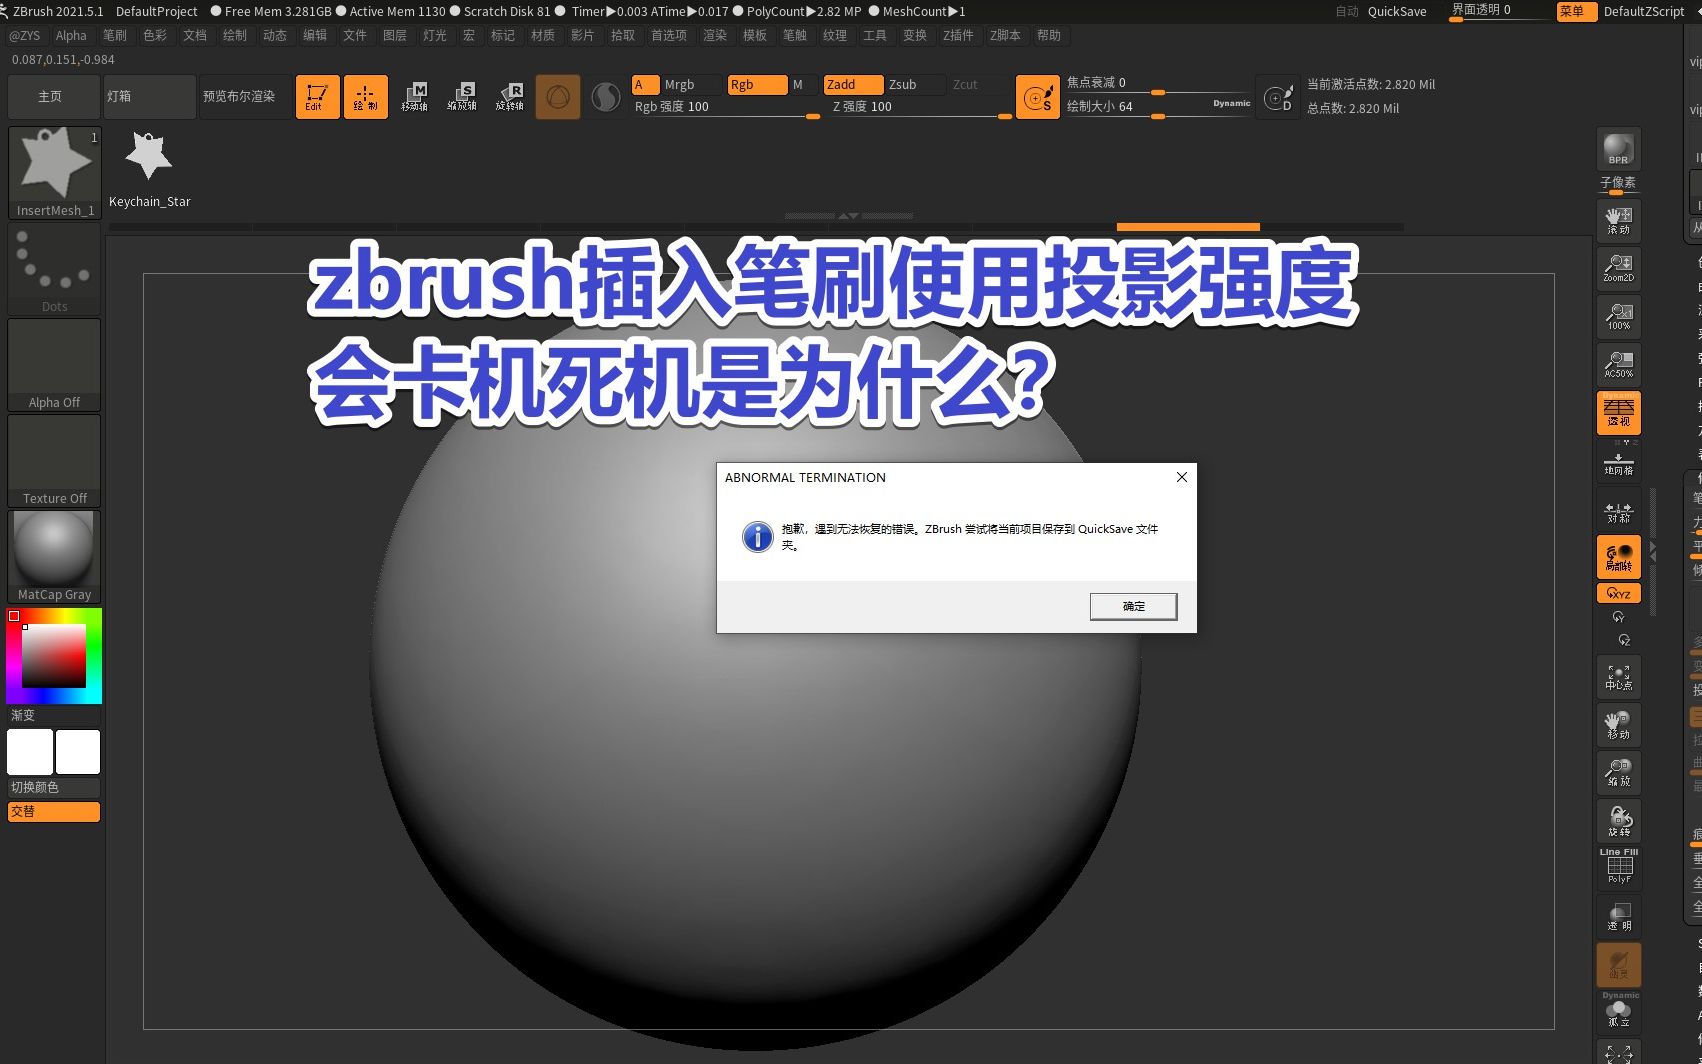Toggle the 透视 perspective view
Image resolution: width=1702 pixels, height=1064 pixels.
coord(1618,412)
